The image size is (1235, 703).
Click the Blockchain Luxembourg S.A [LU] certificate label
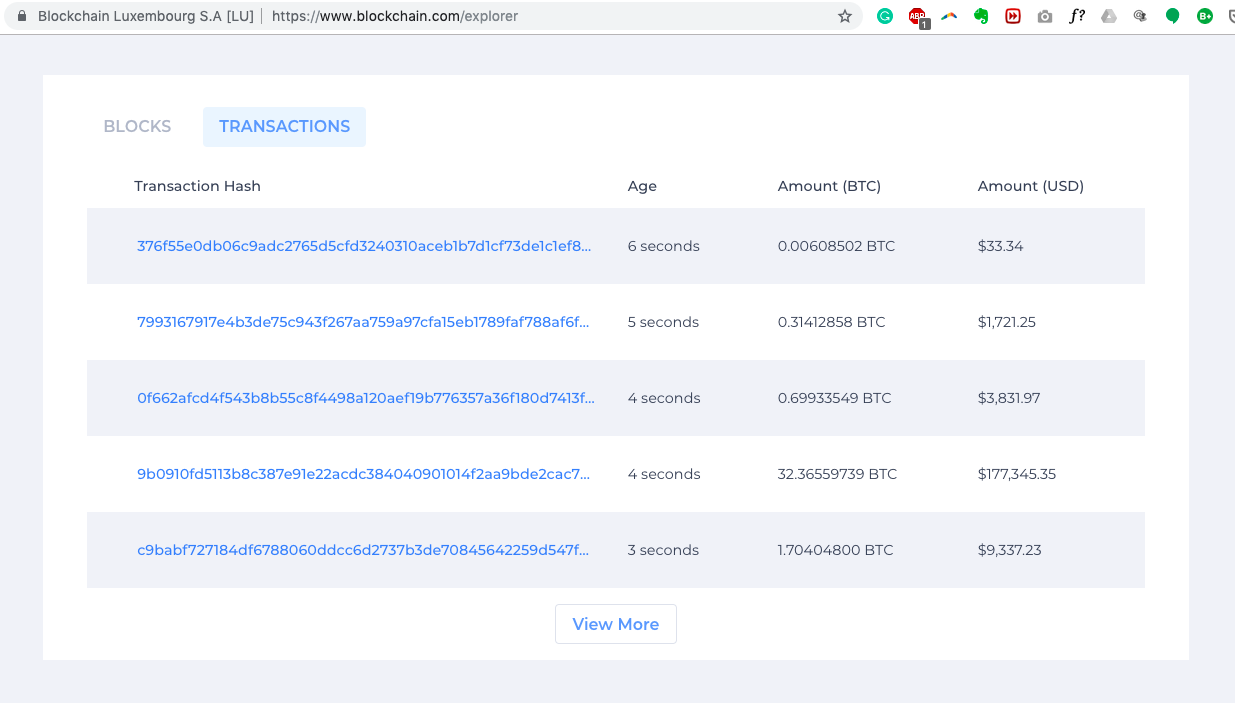(146, 16)
